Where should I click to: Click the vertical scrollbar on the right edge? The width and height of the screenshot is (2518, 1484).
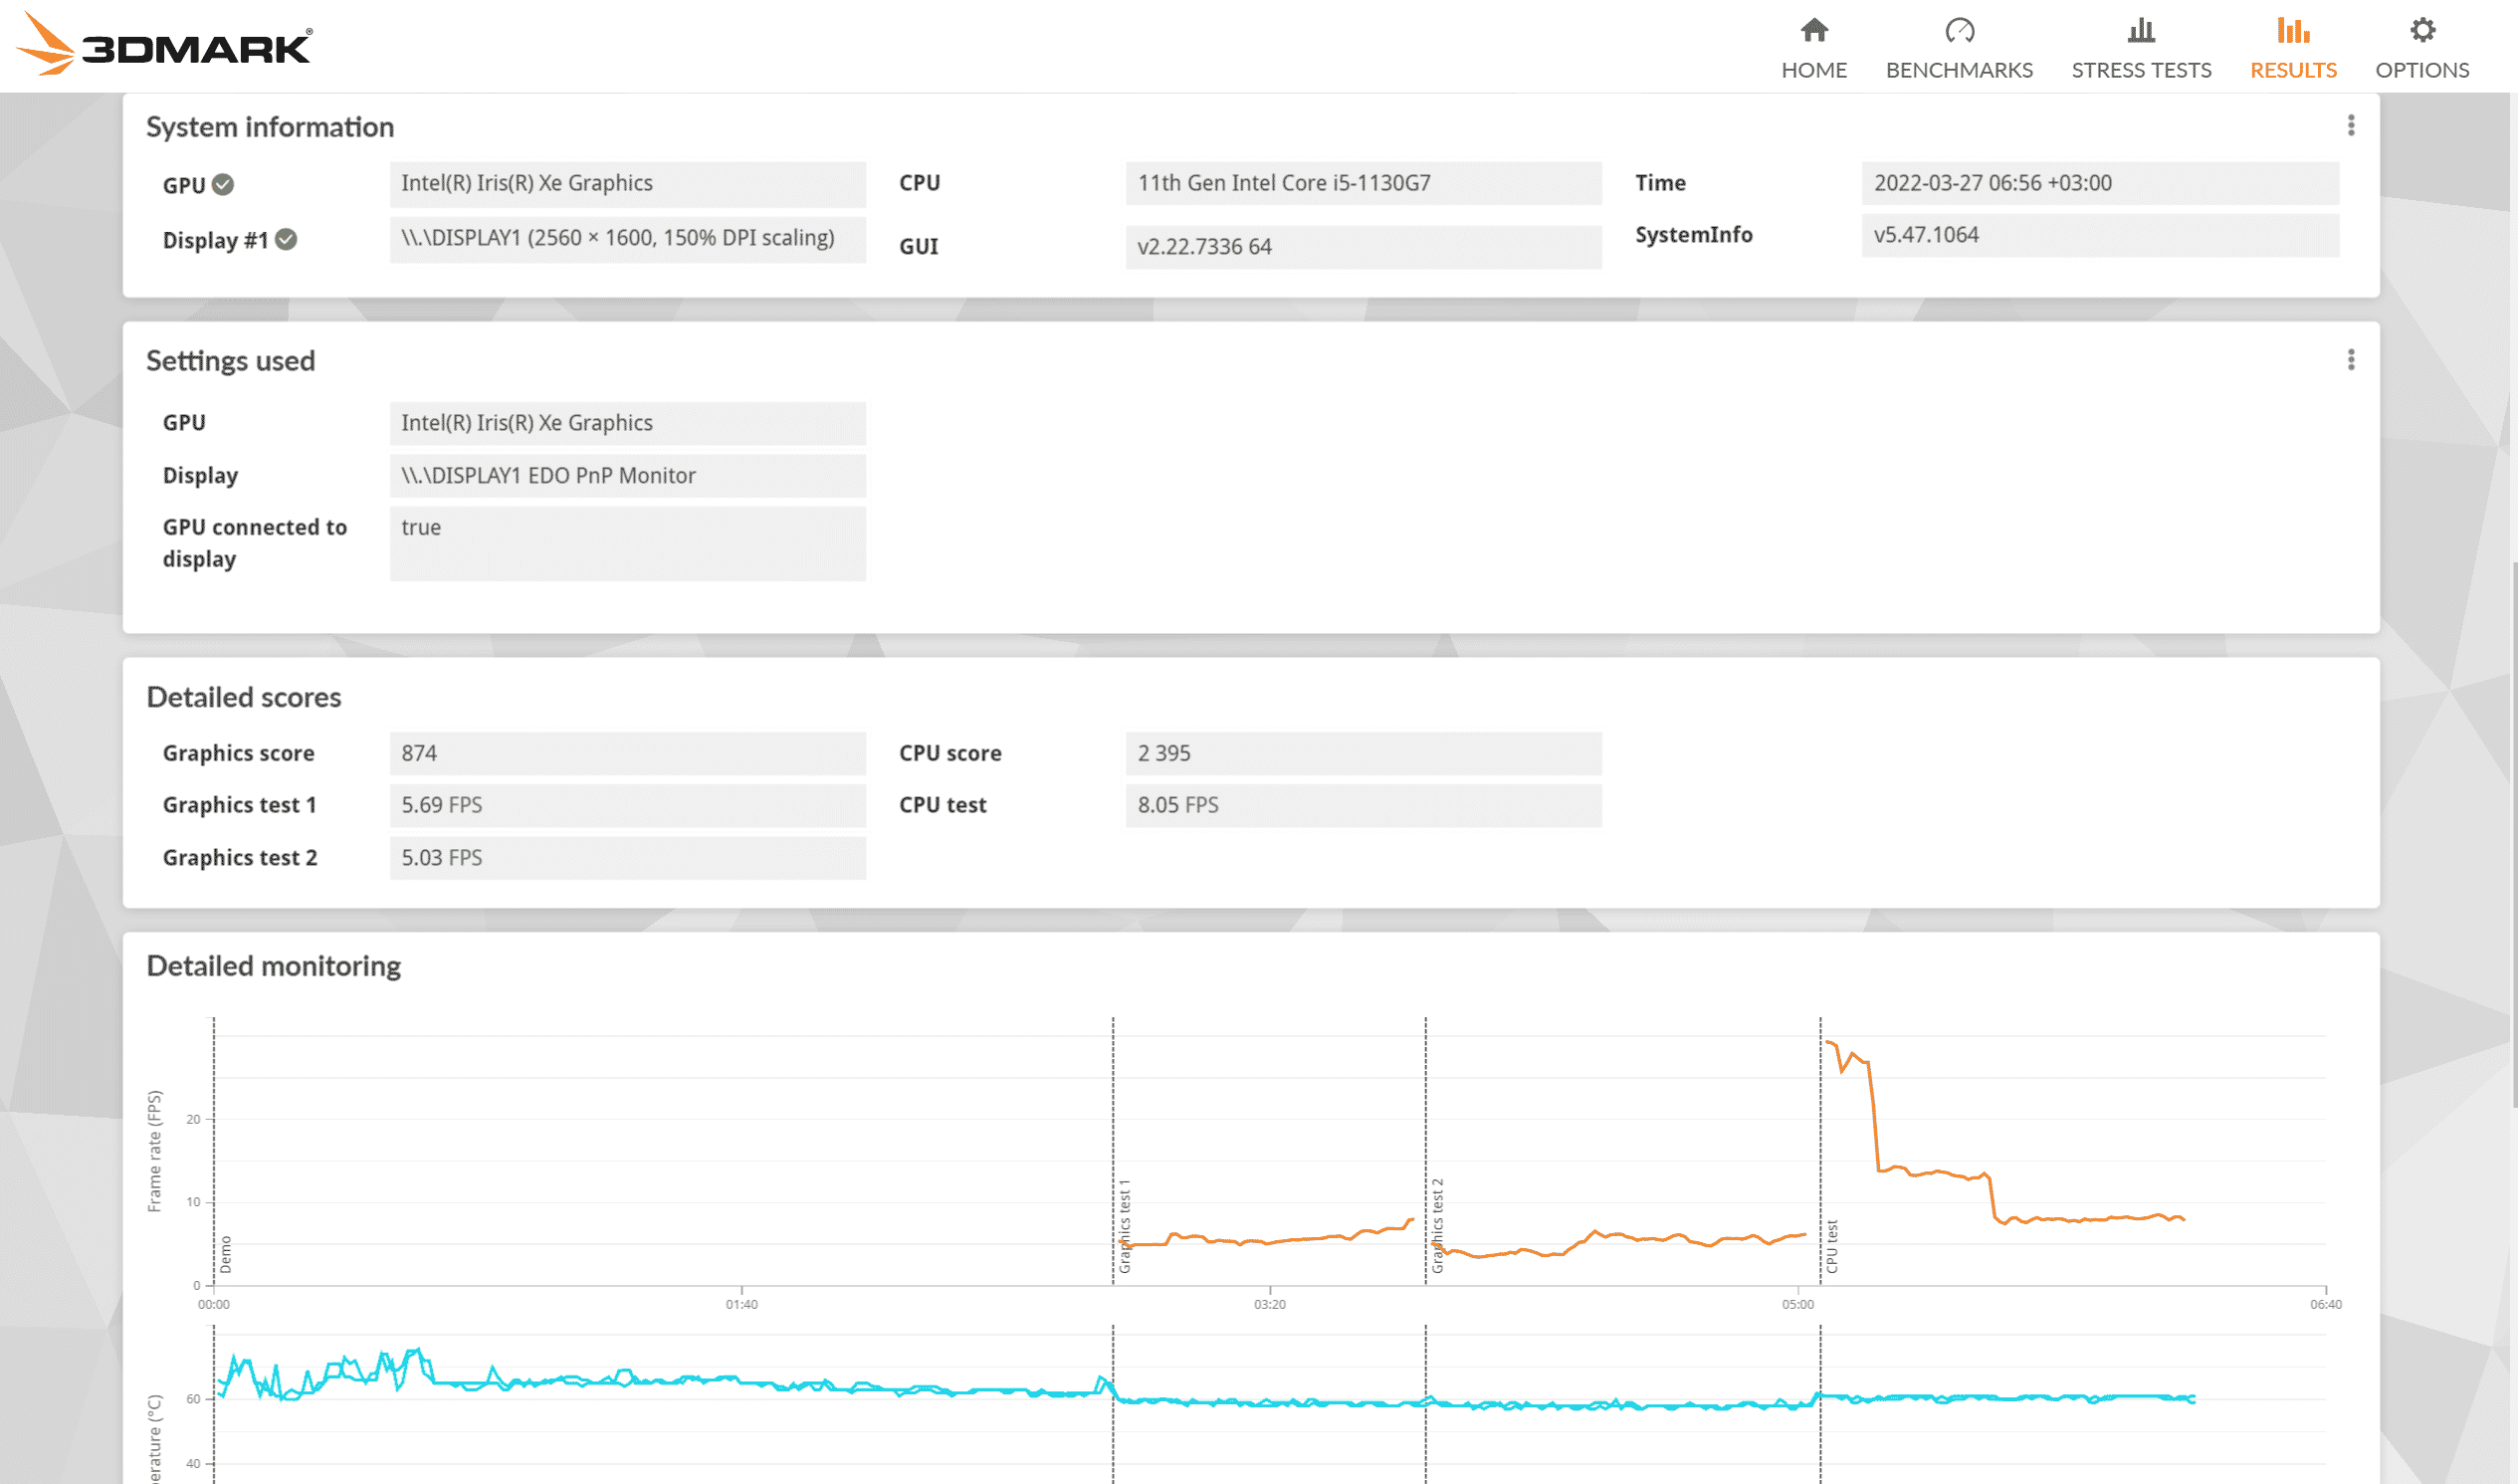pyautogui.click(x=2513, y=830)
